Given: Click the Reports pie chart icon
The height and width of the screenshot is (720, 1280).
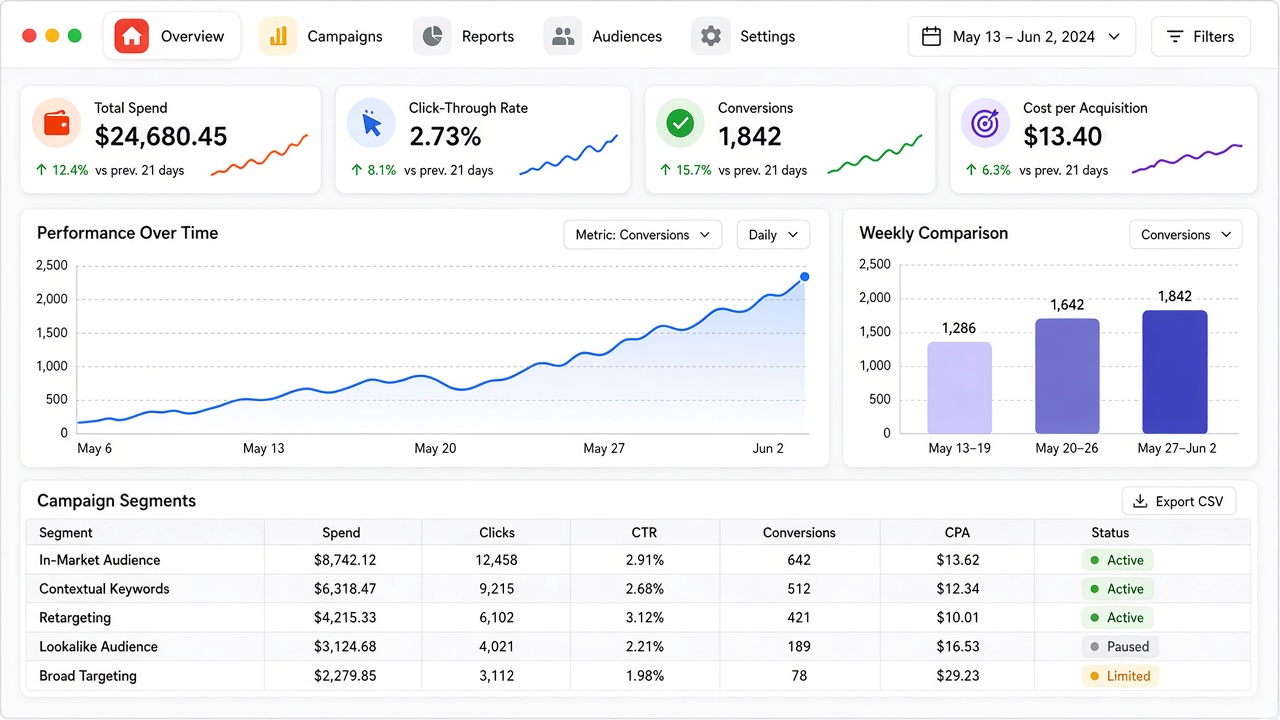Looking at the screenshot, I should tap(432, 36).
